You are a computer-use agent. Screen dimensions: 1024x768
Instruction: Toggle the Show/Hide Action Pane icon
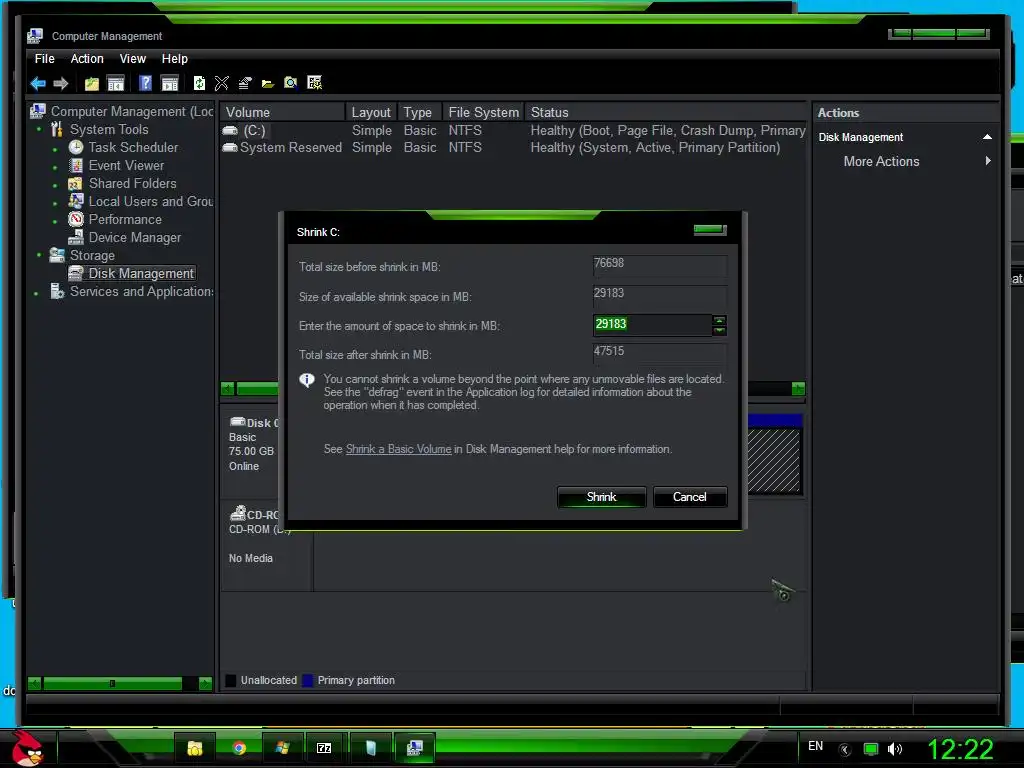[170, 83]
